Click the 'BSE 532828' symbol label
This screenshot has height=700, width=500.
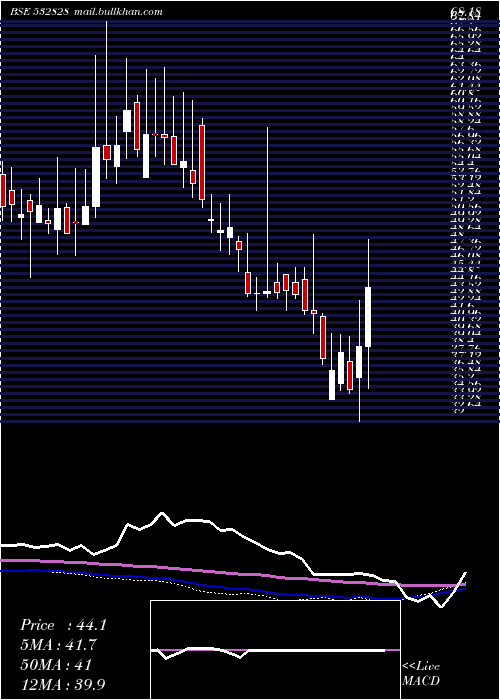[x=40, y=12]
